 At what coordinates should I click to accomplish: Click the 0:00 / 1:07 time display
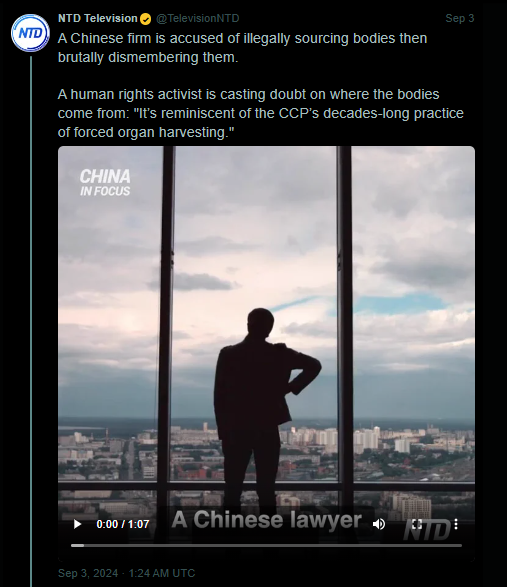pyautogui.click(x=123, y=524)
